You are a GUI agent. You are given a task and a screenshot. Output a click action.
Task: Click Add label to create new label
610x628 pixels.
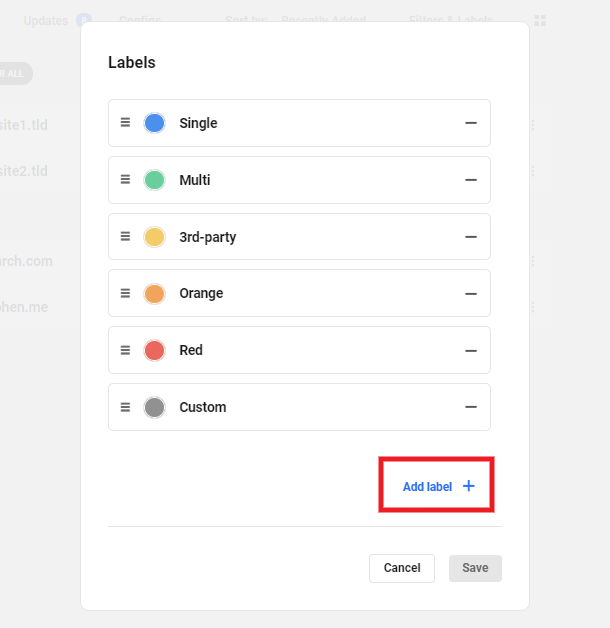pyautogui.click(x=437, y=486)
